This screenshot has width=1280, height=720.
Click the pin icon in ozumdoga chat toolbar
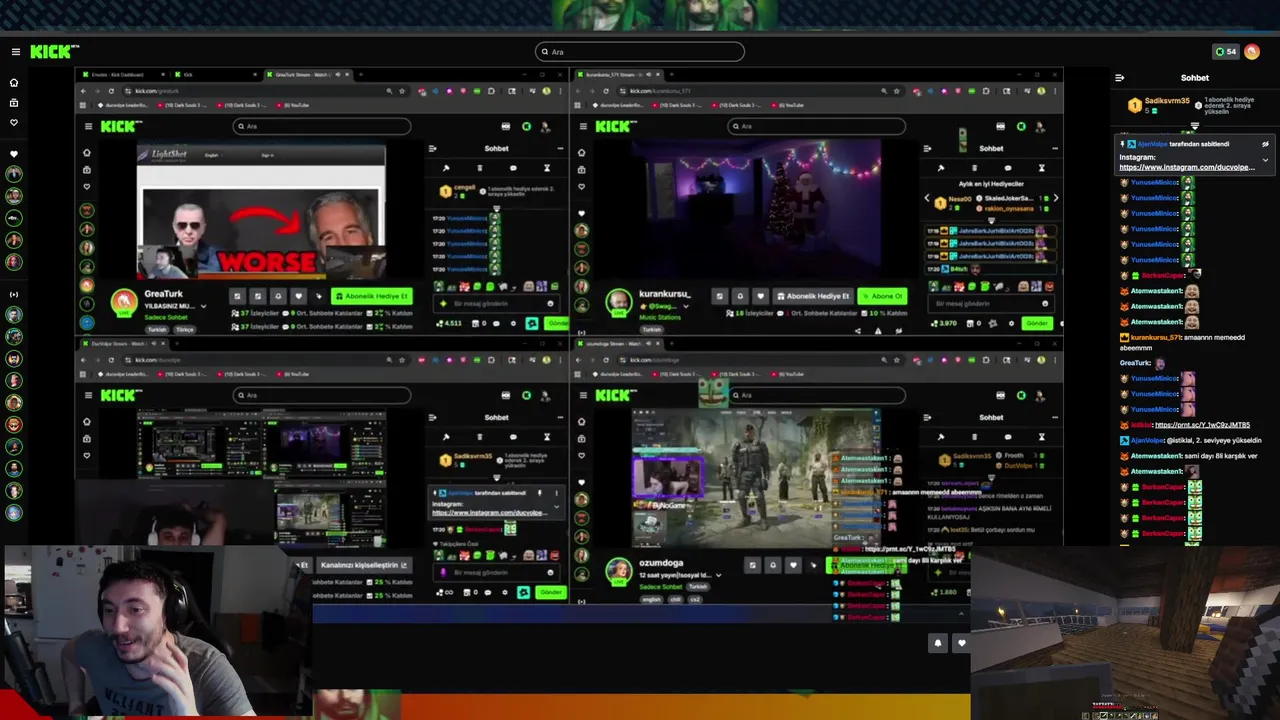[940, 437]
